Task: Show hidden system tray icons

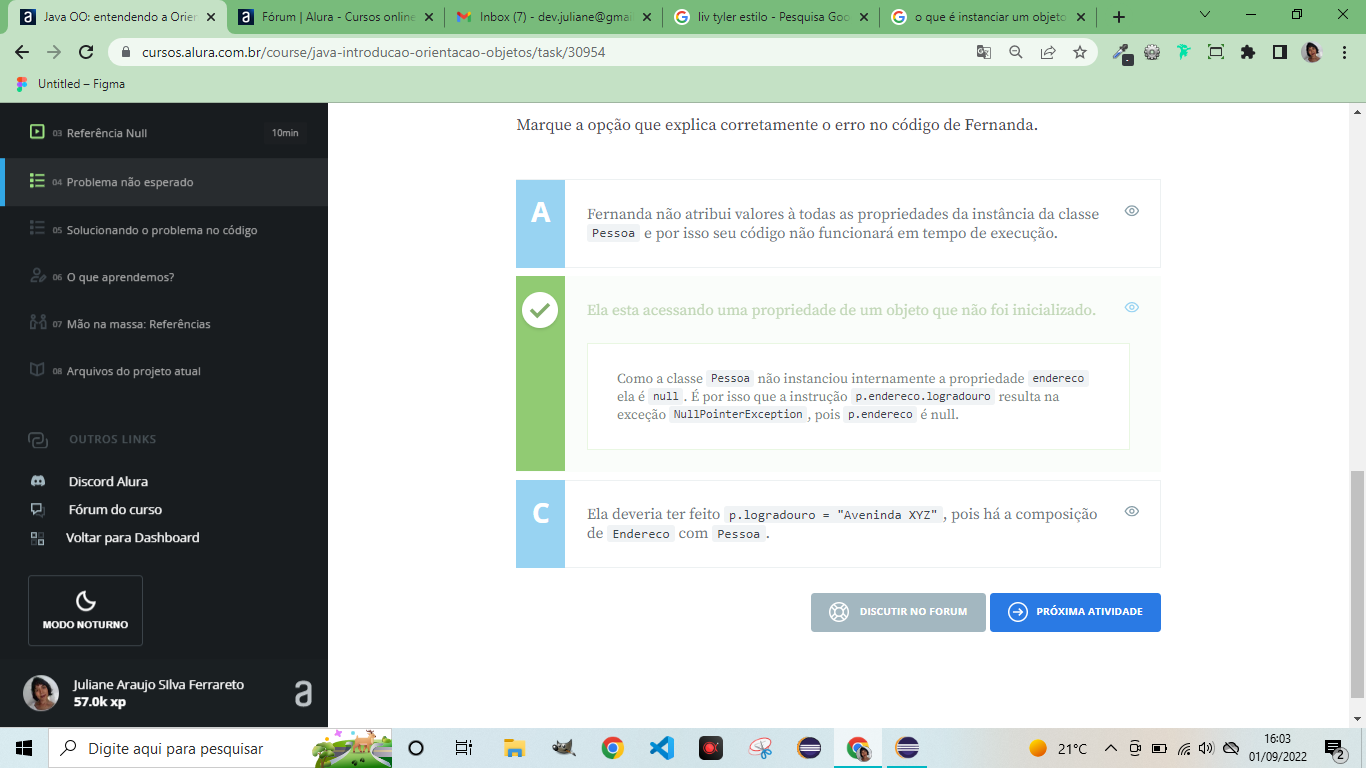Action: 1111,748
